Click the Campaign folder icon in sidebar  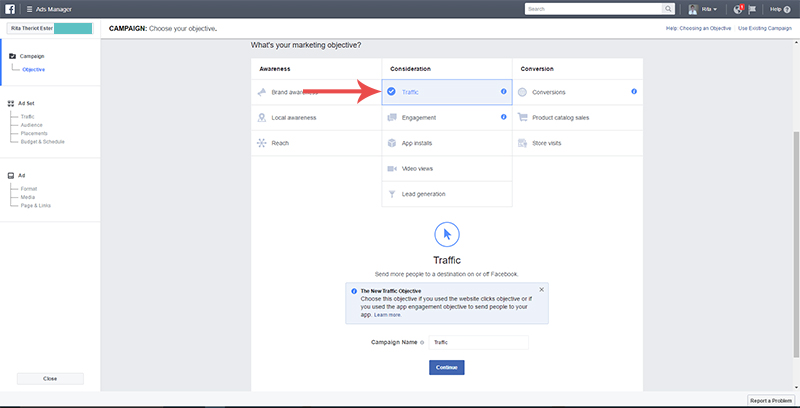pyautogui.click(x=13, y=56)
